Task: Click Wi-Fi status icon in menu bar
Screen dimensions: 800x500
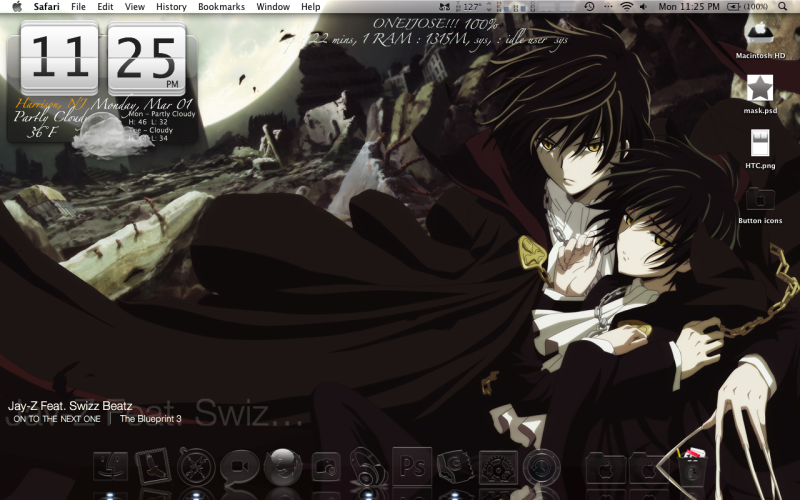Action: click(x=627, y=7)
